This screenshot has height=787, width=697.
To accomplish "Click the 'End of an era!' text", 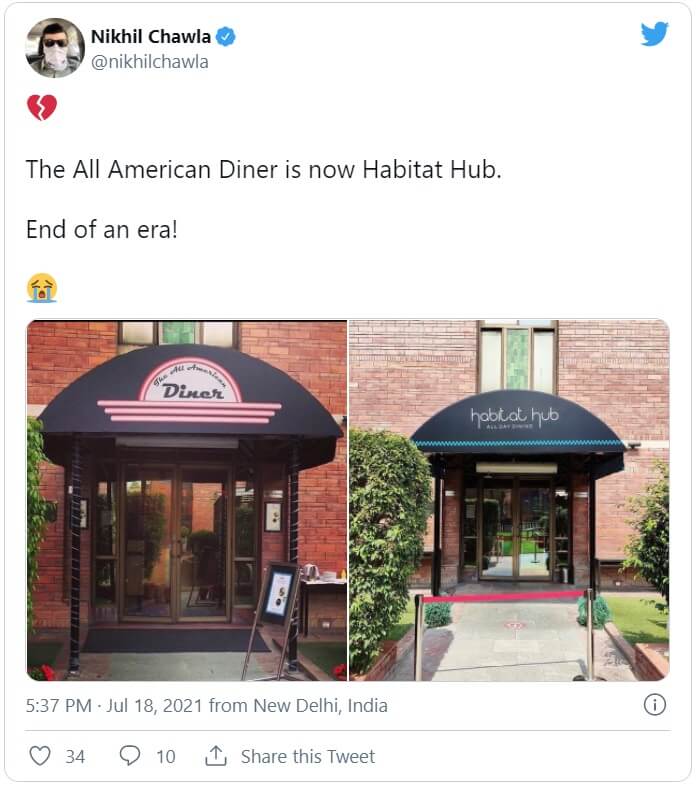I will click(102, 229).
